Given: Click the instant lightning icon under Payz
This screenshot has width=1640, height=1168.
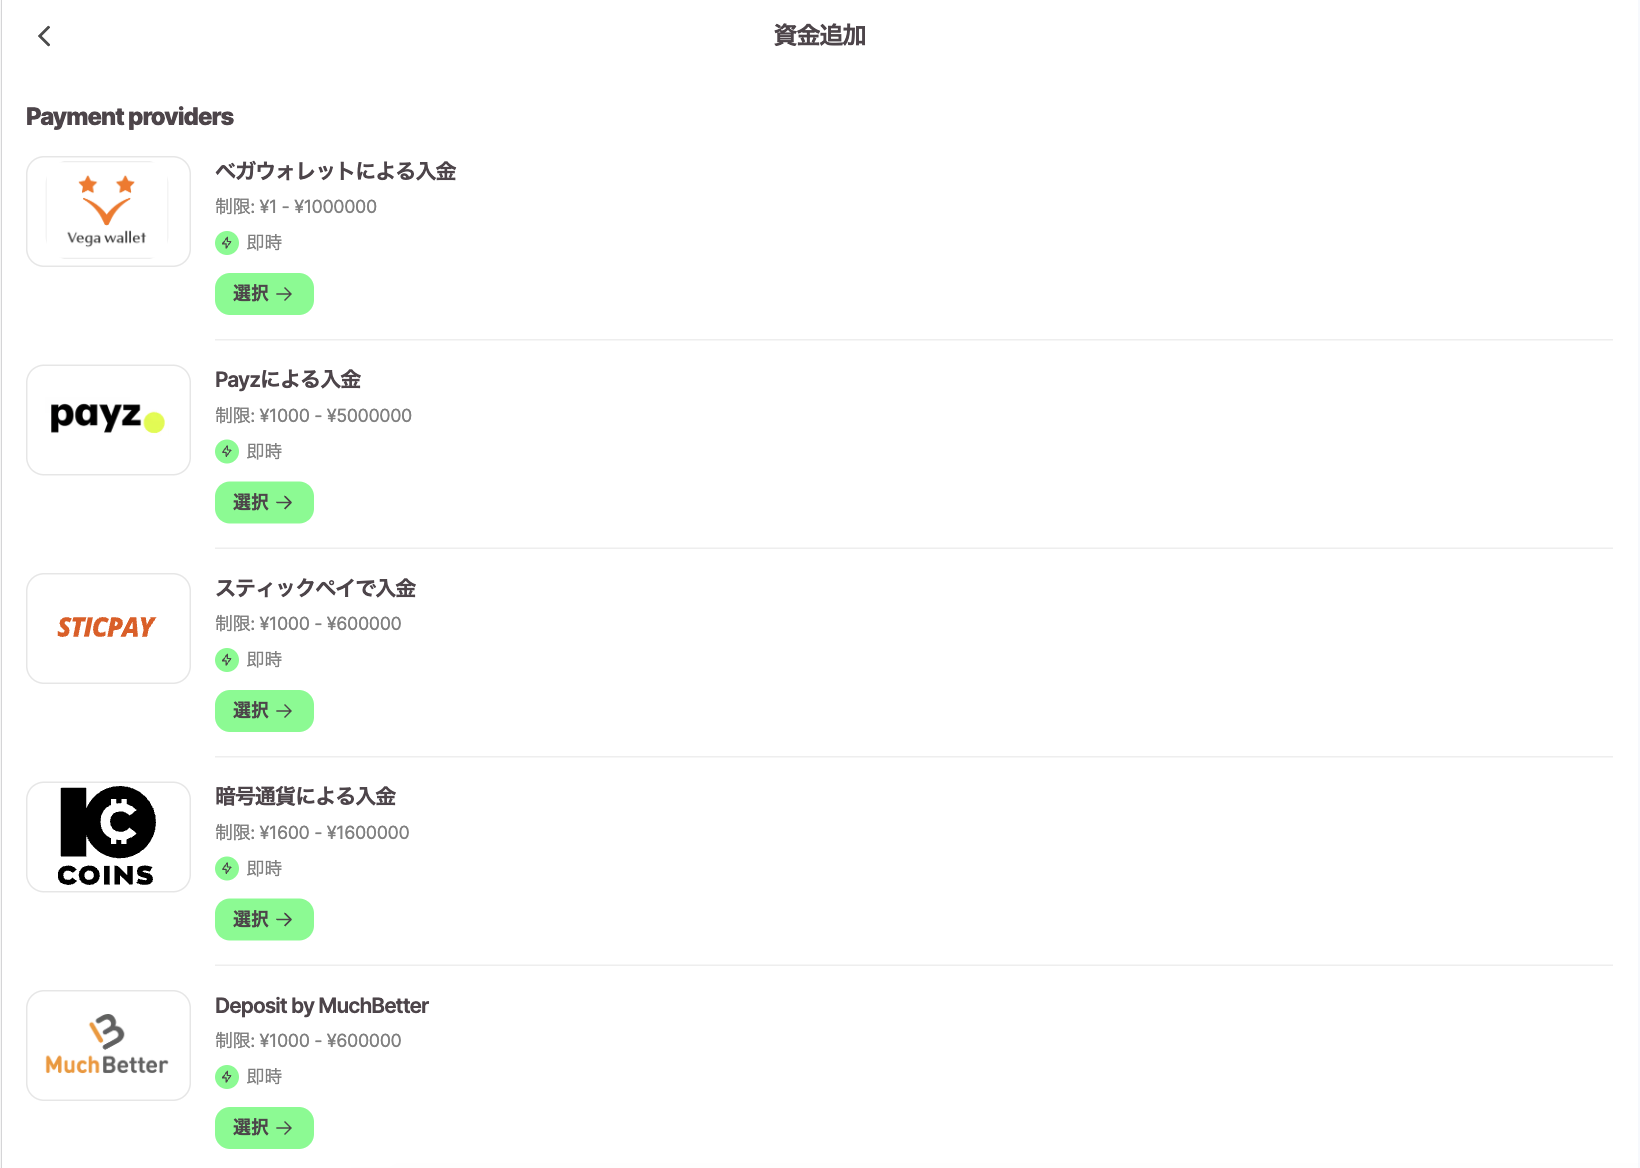Looking at the screenshot, I should [227, 452].
